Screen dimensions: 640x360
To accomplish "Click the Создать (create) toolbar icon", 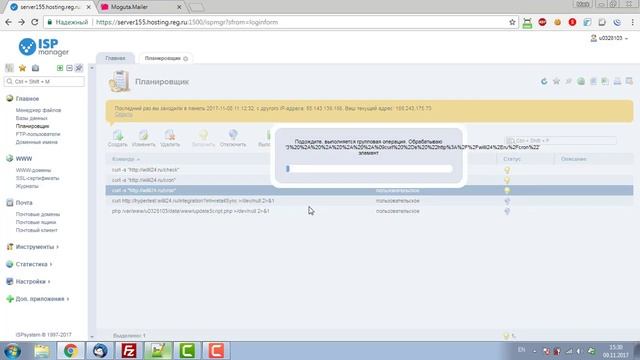I will click(x=118, y=138).
